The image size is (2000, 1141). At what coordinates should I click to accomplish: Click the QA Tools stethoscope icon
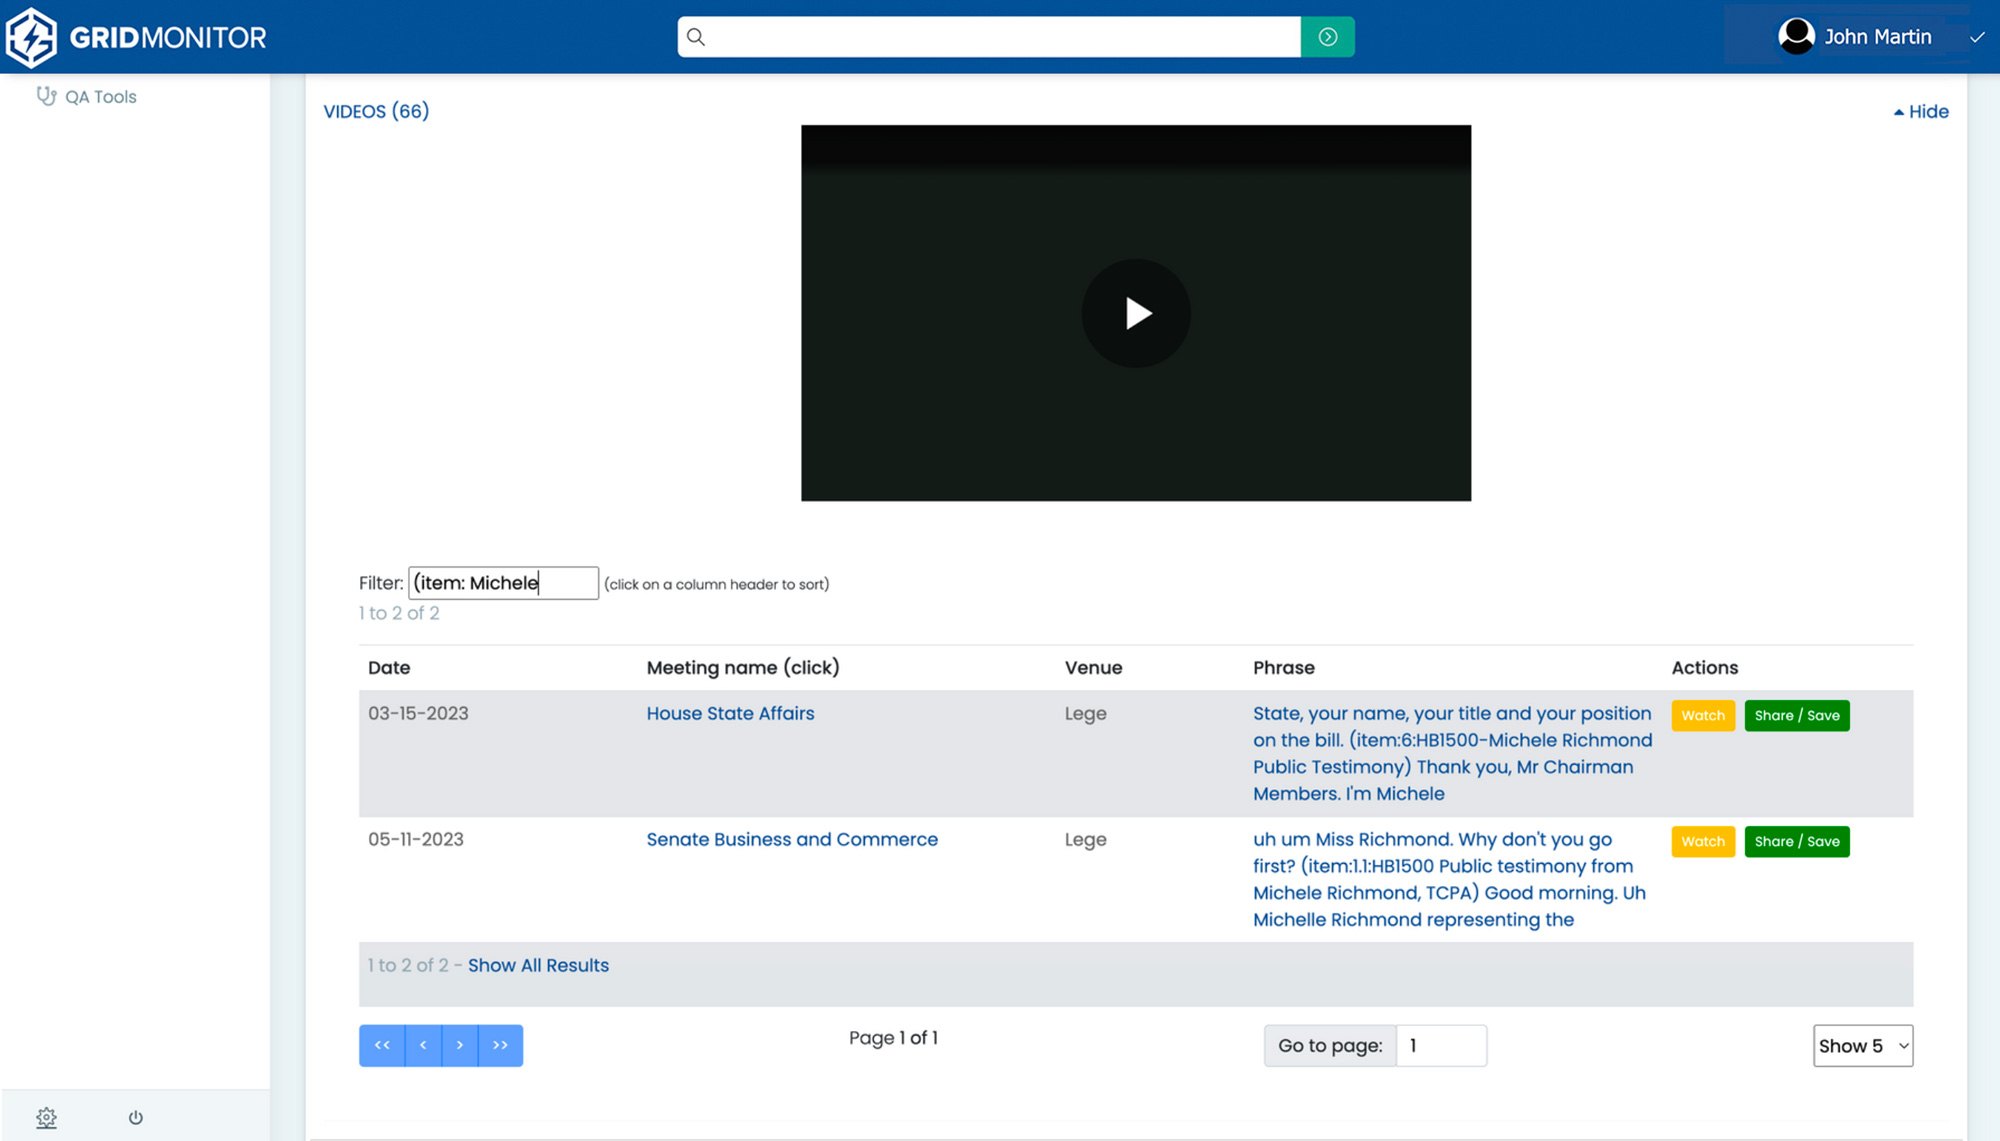tap(46, 96)
